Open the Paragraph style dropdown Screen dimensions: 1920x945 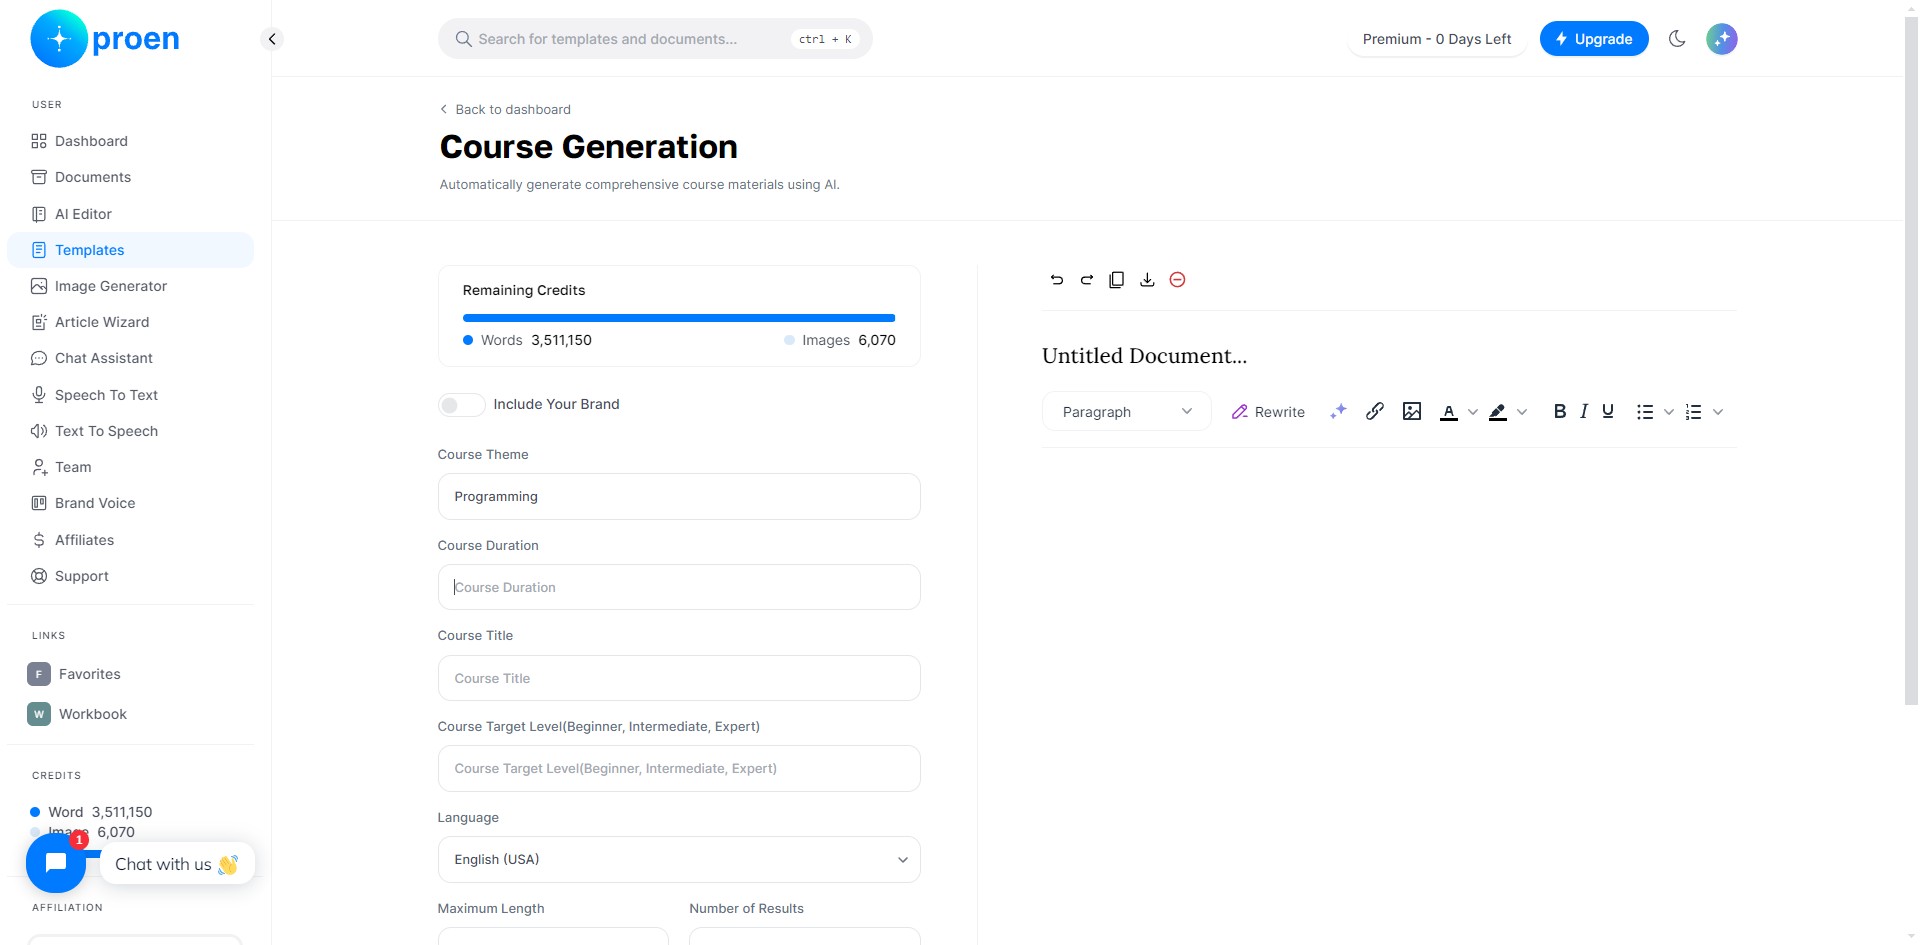[1127, 411]
